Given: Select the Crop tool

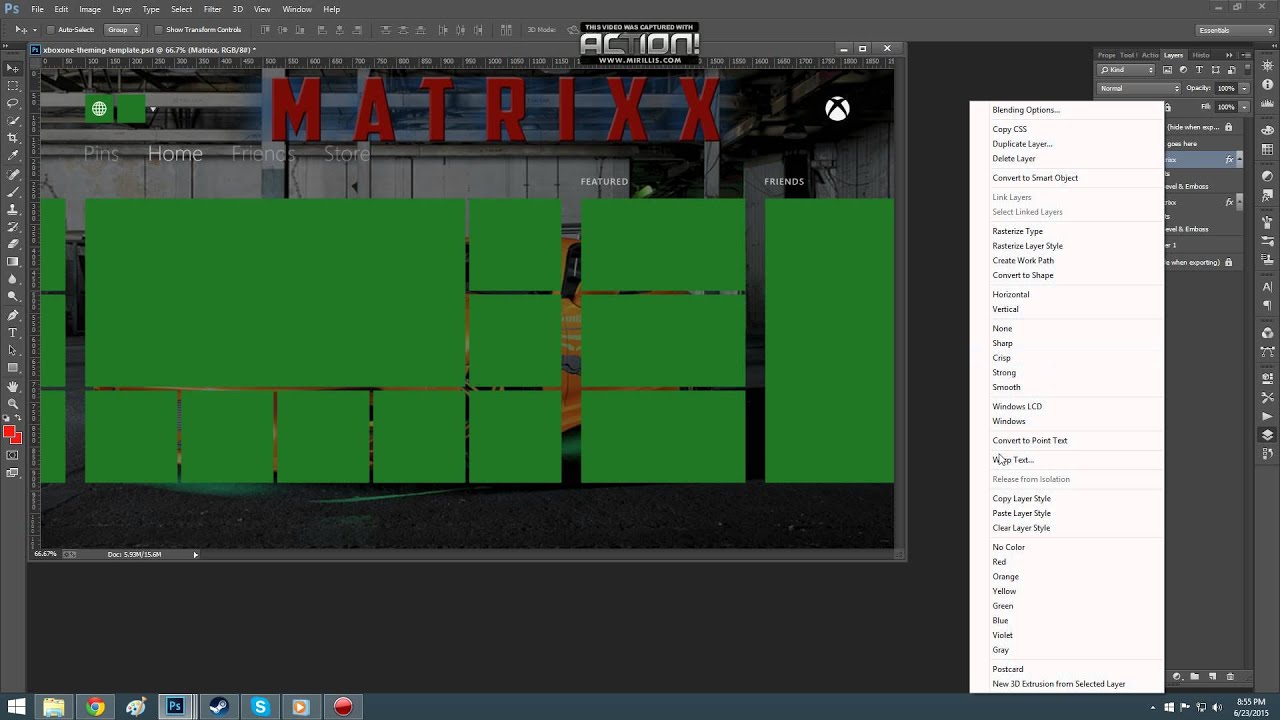Looking at the screenshot, I should coord(13,138).
